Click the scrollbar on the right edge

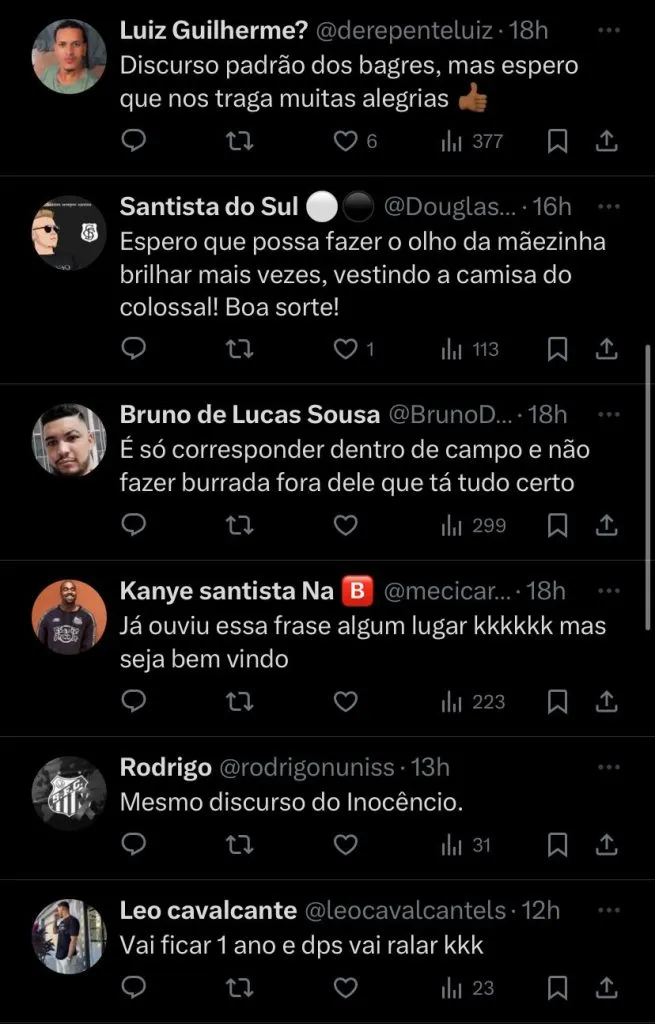(648, 490)
